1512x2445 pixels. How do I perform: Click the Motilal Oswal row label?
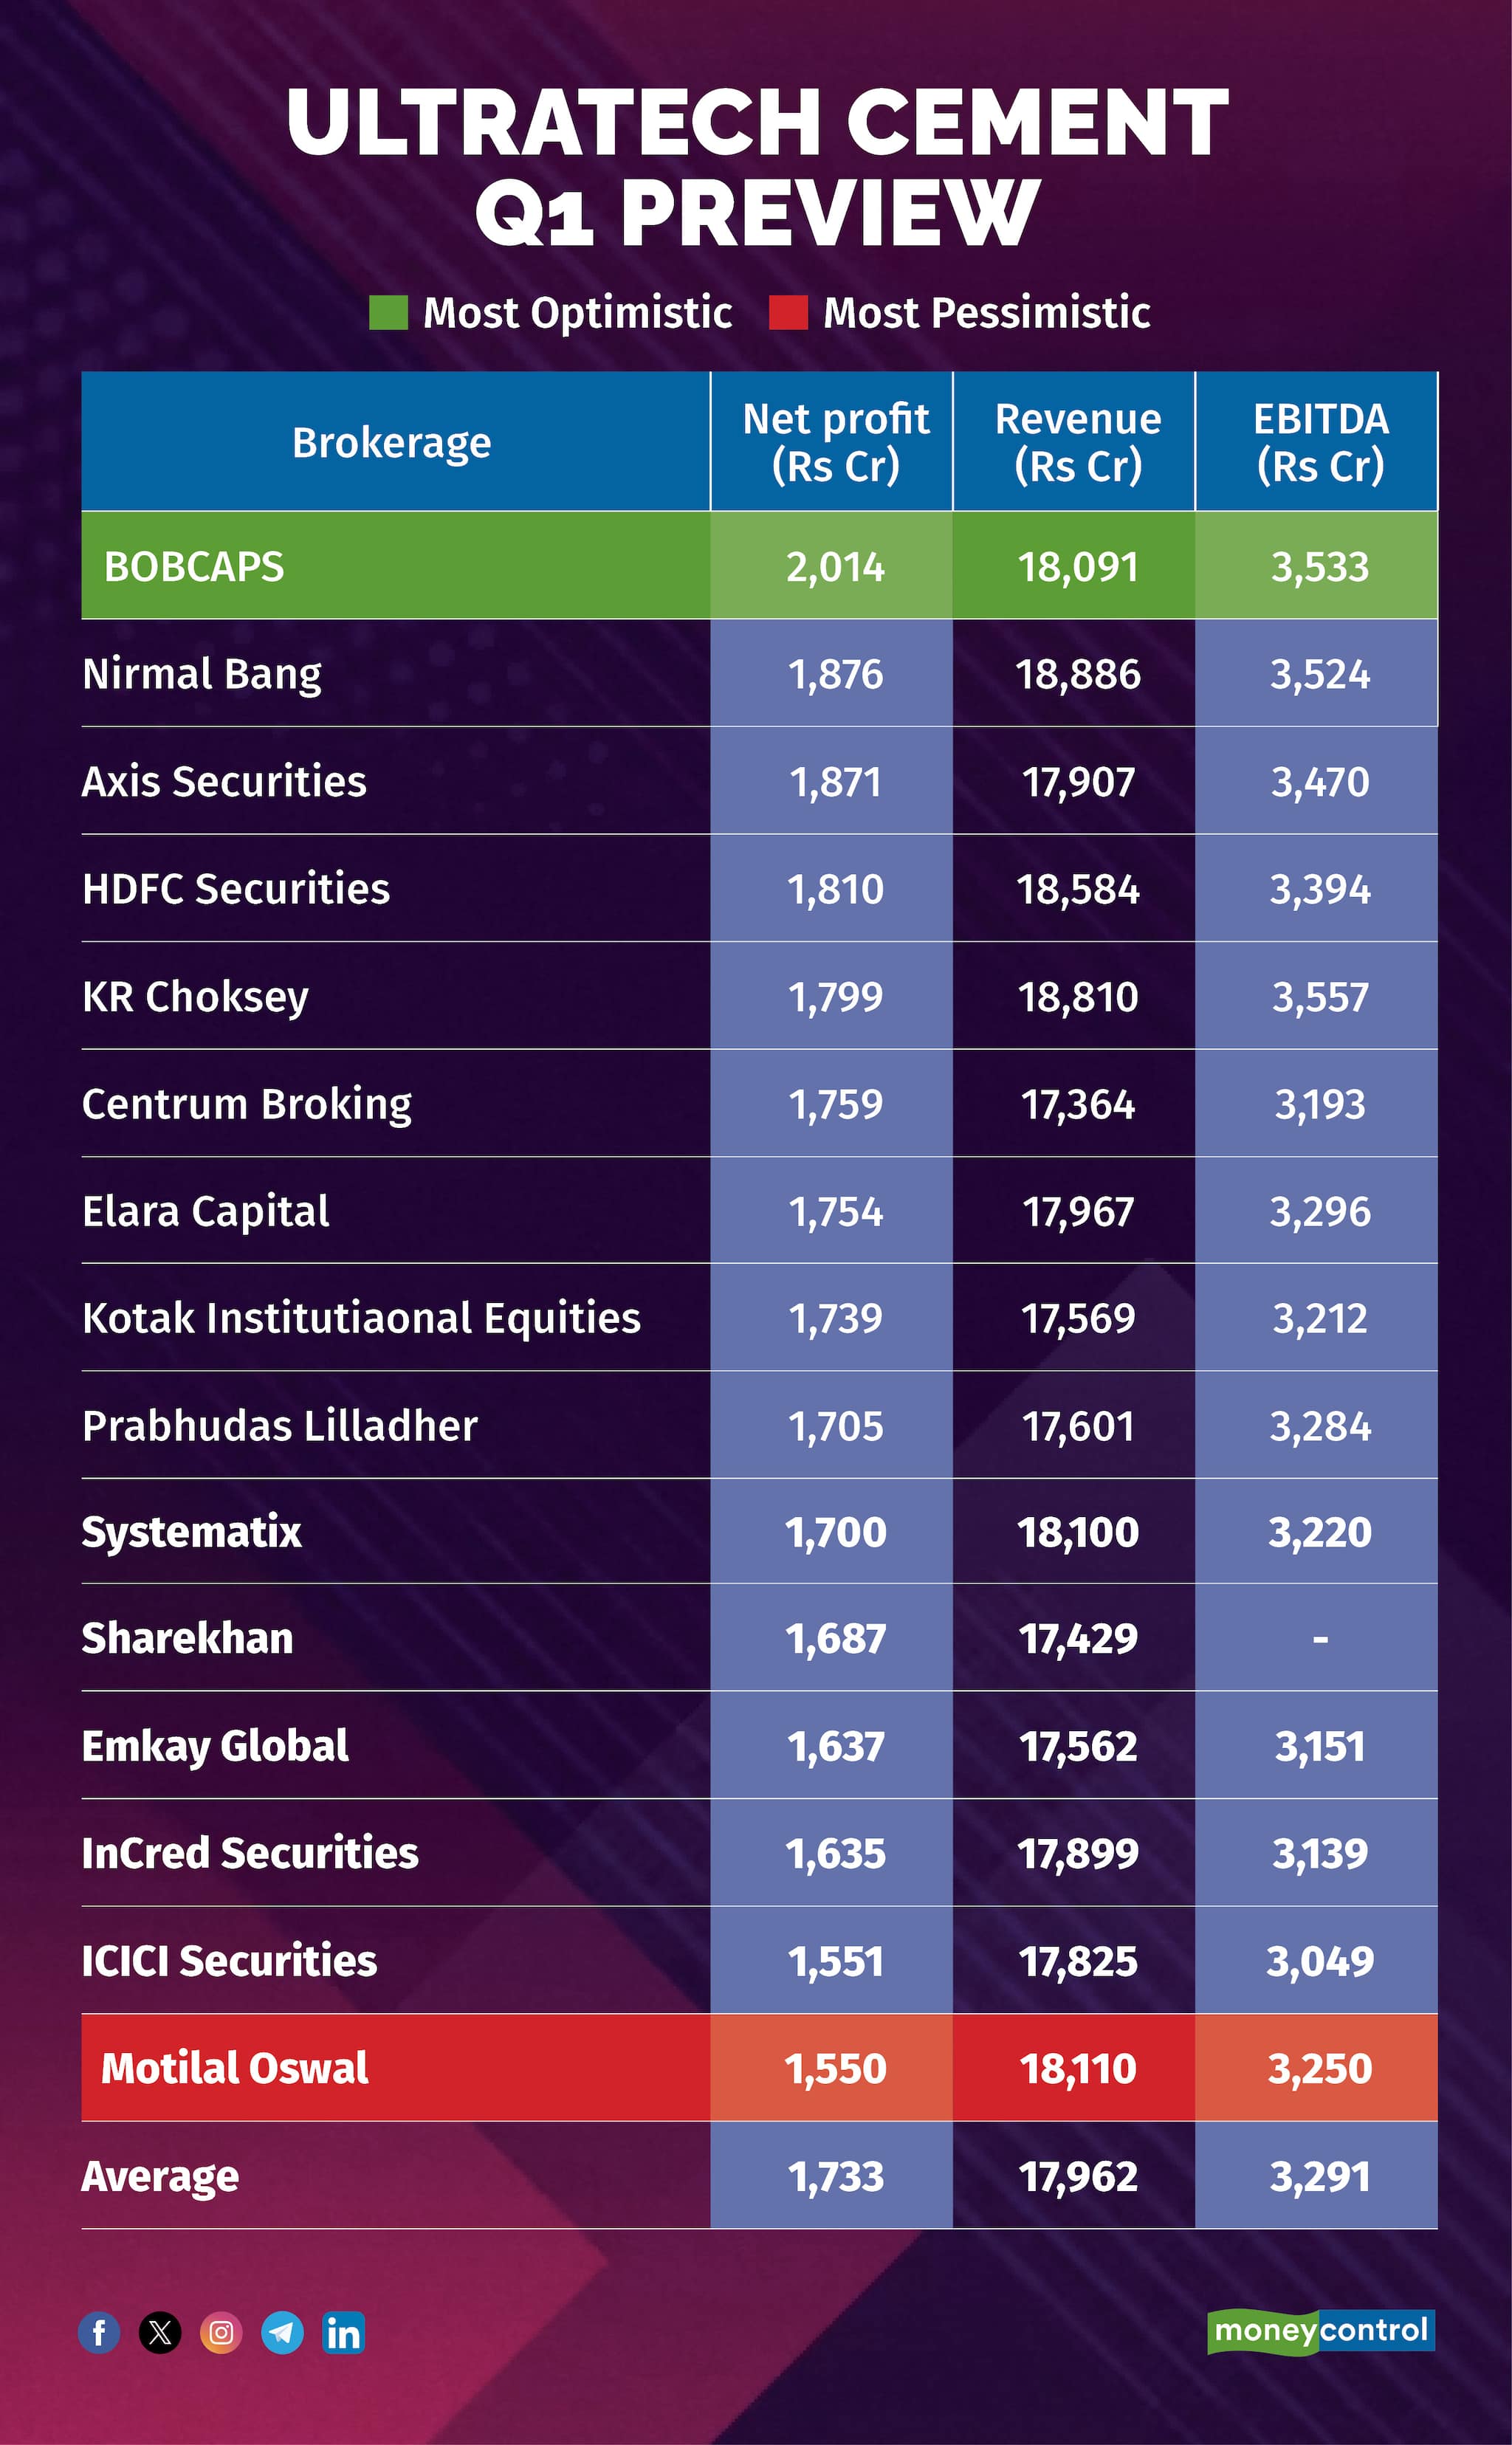click(235, 2068)
